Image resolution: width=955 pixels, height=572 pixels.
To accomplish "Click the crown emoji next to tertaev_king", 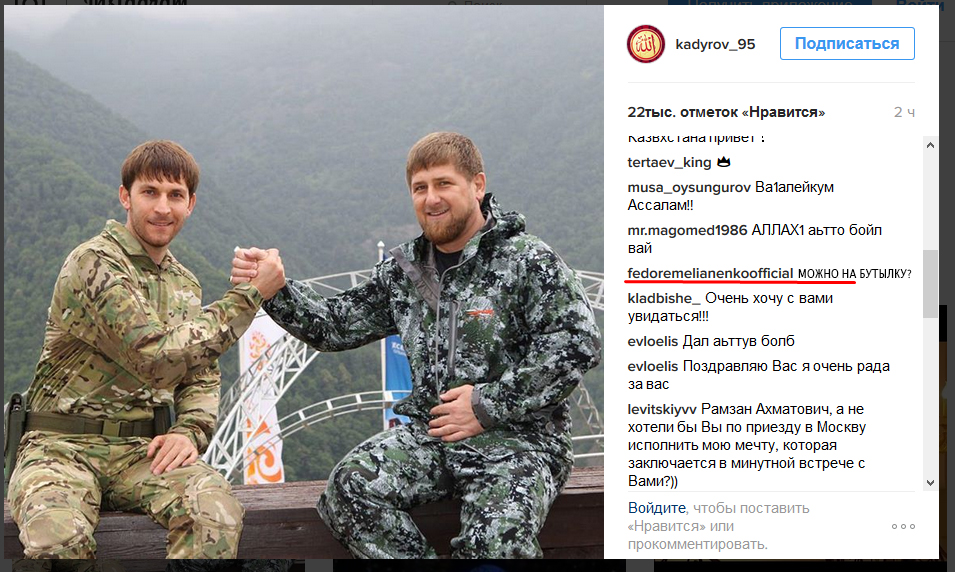I will tap(724, 162).
